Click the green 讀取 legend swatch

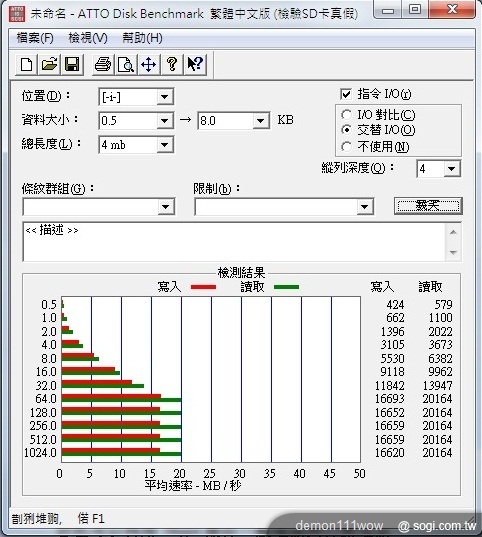[286, 287]
